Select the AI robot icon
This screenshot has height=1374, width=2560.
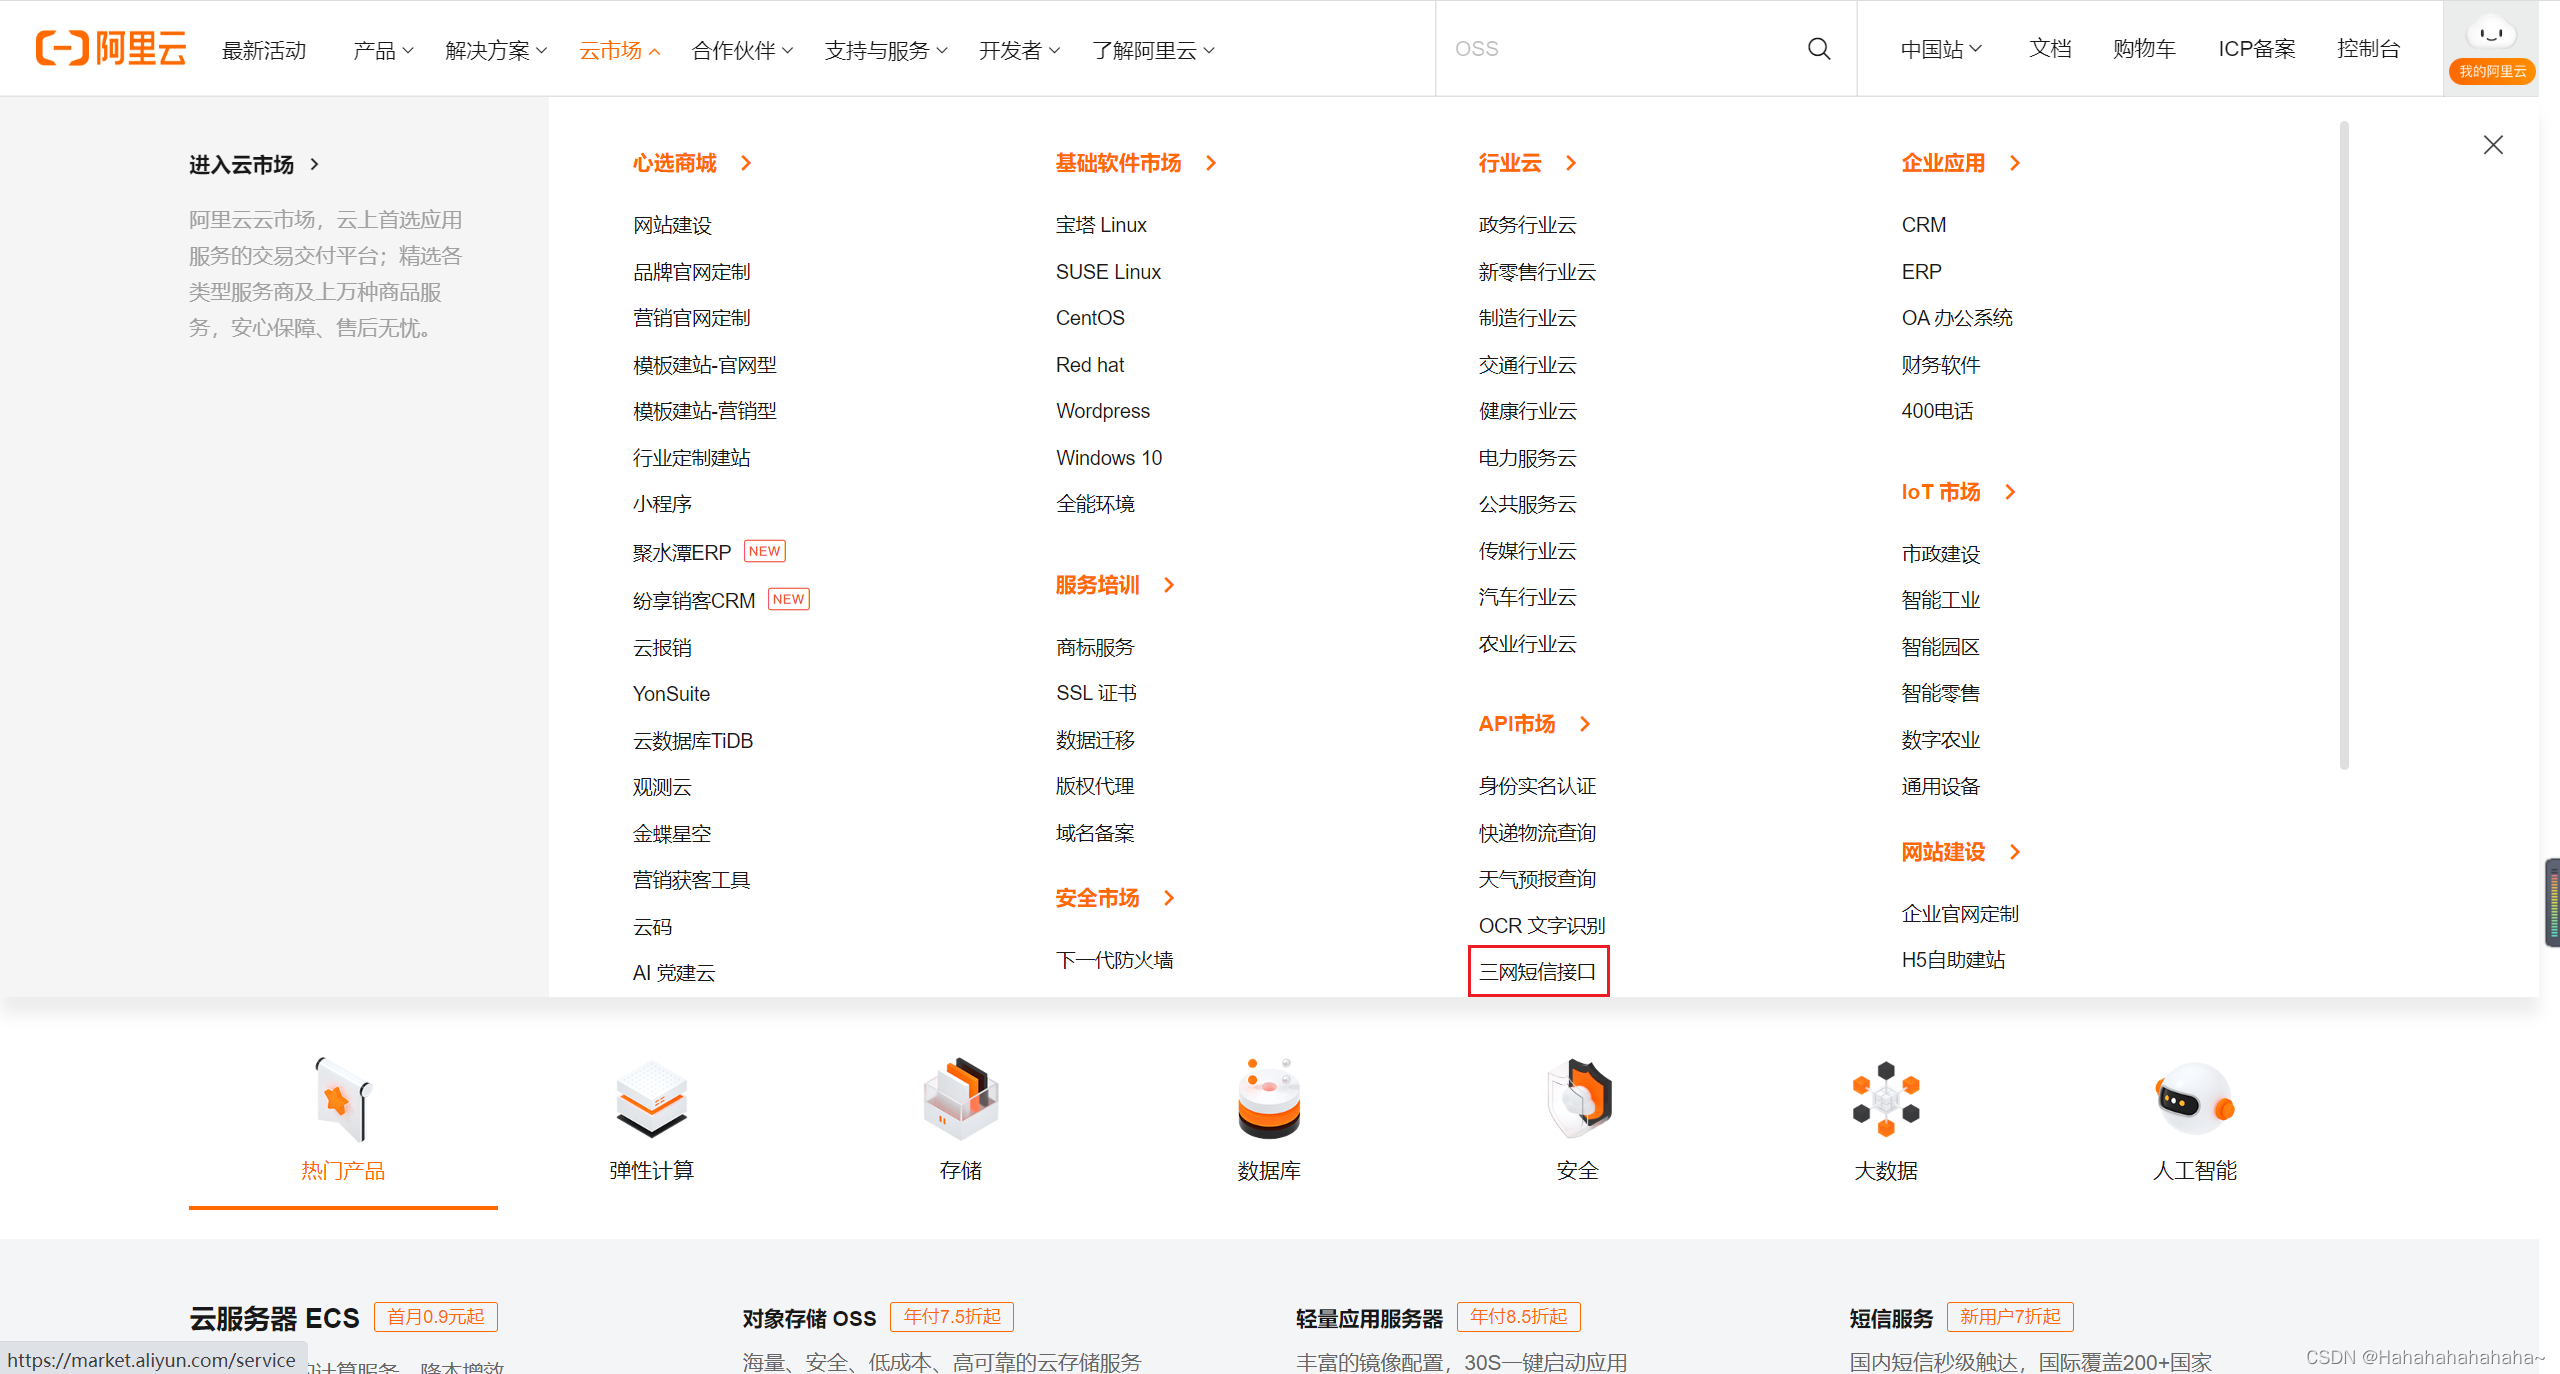(2194, 1099)
